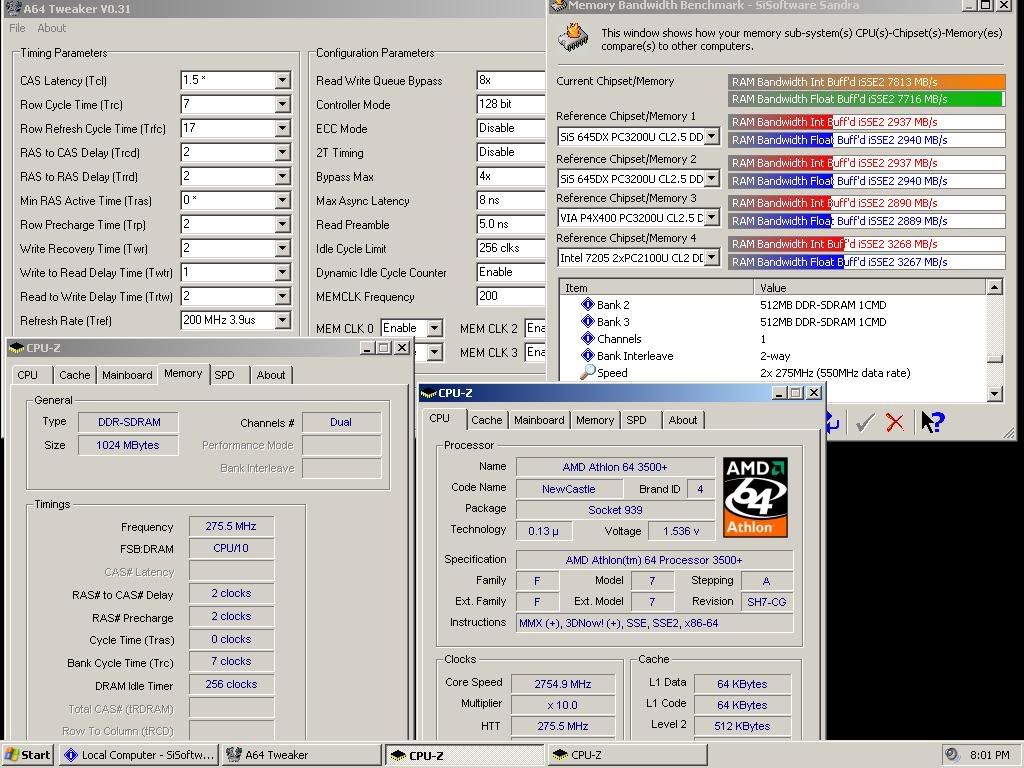Click the checkmark OK icon in Sandra

point(865,423)
